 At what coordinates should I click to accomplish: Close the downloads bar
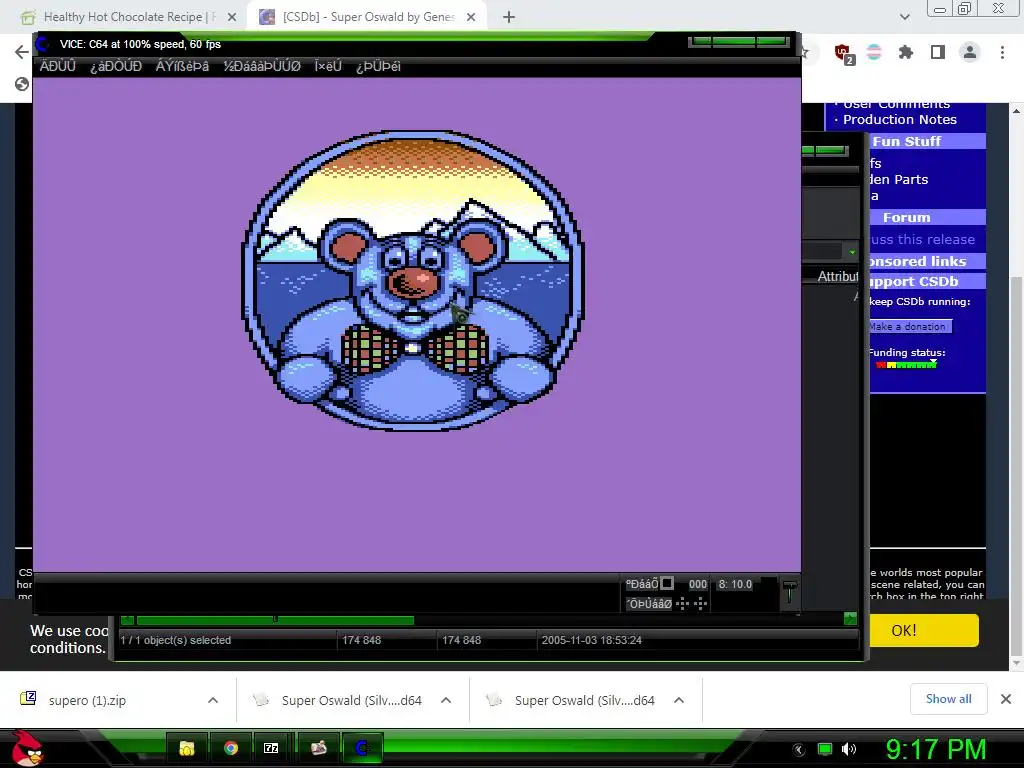point(1006,699)
